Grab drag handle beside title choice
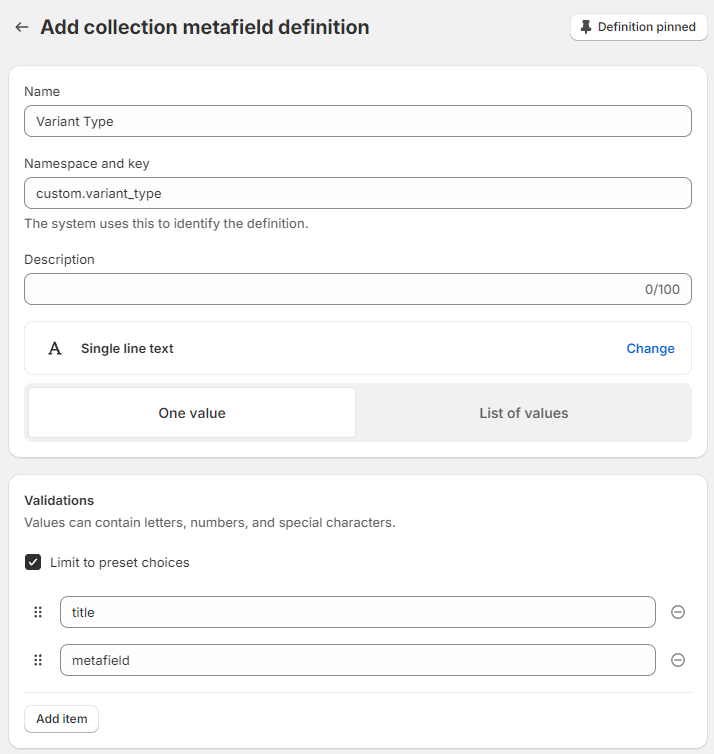The height and width of the screenshot is (754, 714). [39, 612]
